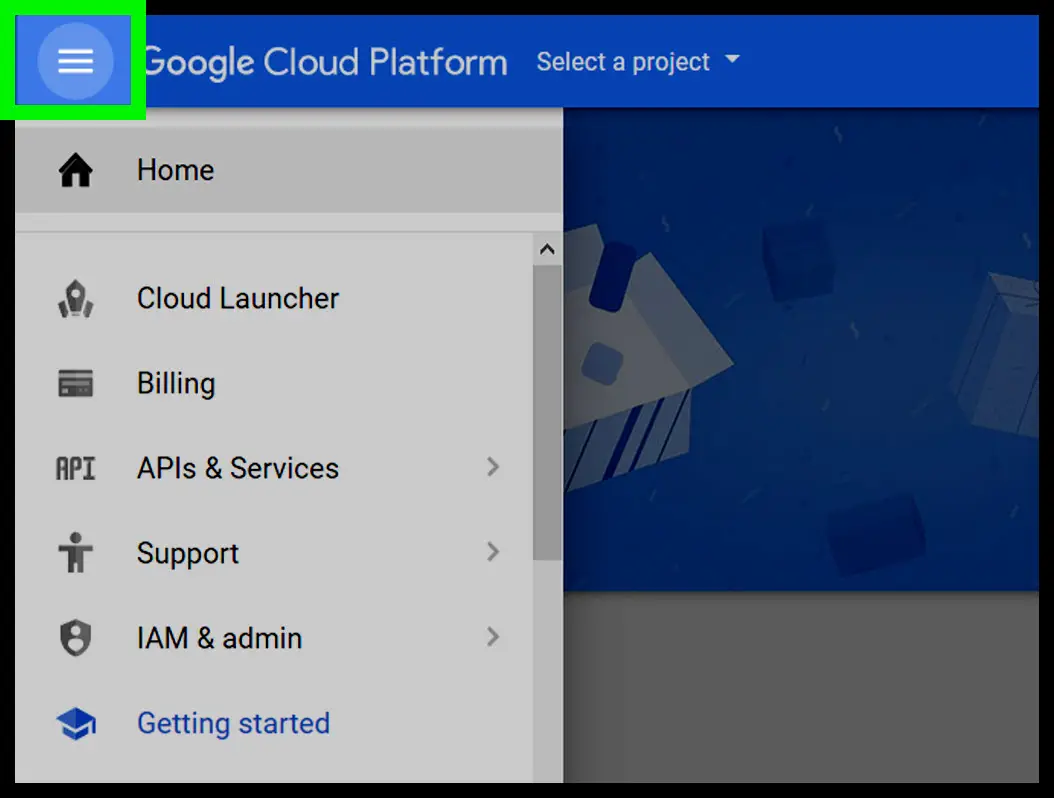The image size is (1054, 798).
Task: Toggle the hamburger navigation menu
Action: (x=75, y=61)
